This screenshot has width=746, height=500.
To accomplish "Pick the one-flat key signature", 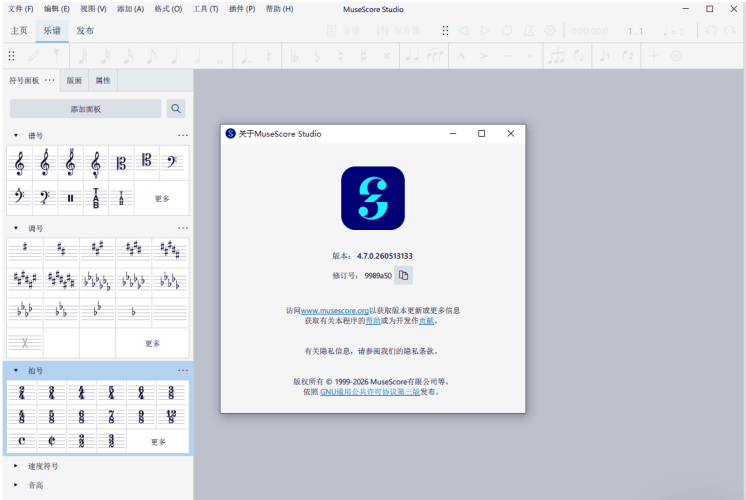I will pos(133,312).
